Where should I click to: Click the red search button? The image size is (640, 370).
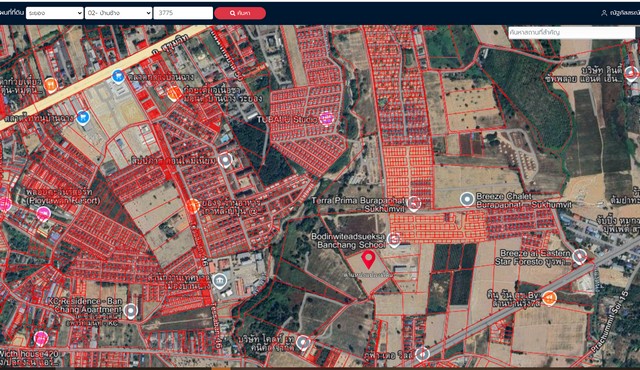(x=240, y=13)
